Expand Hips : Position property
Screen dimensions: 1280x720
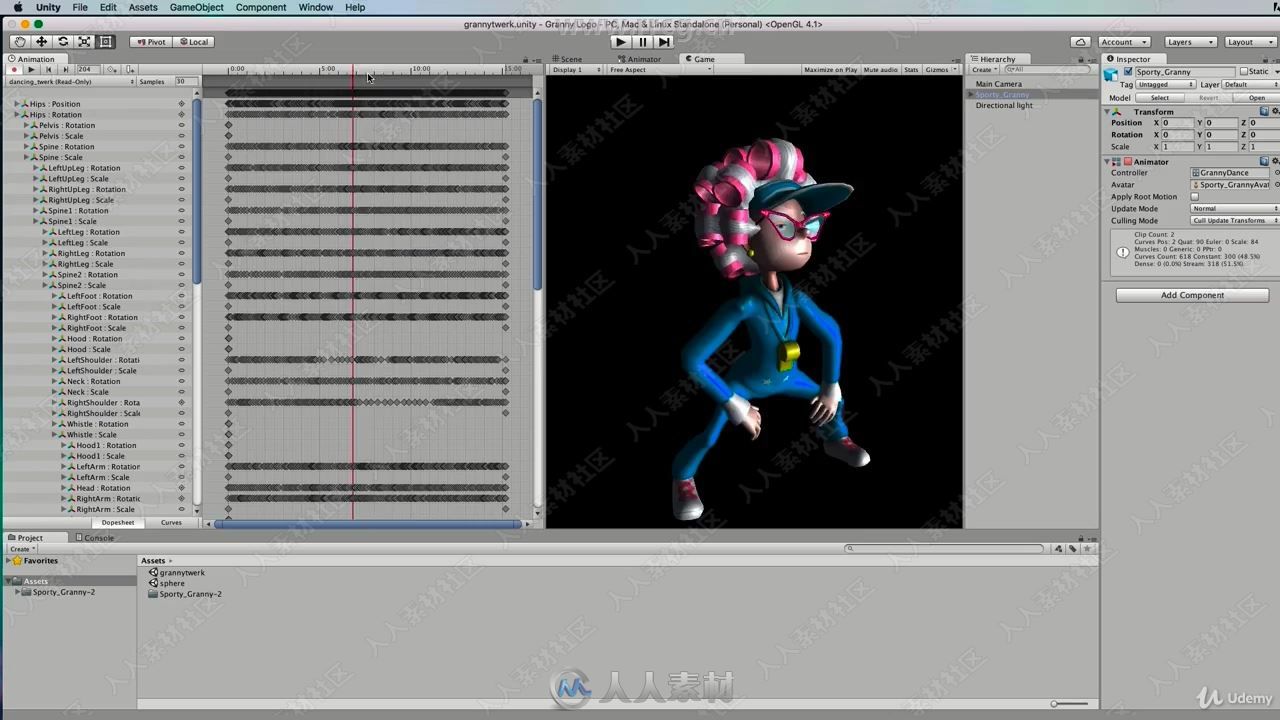(x=17, y=104)
